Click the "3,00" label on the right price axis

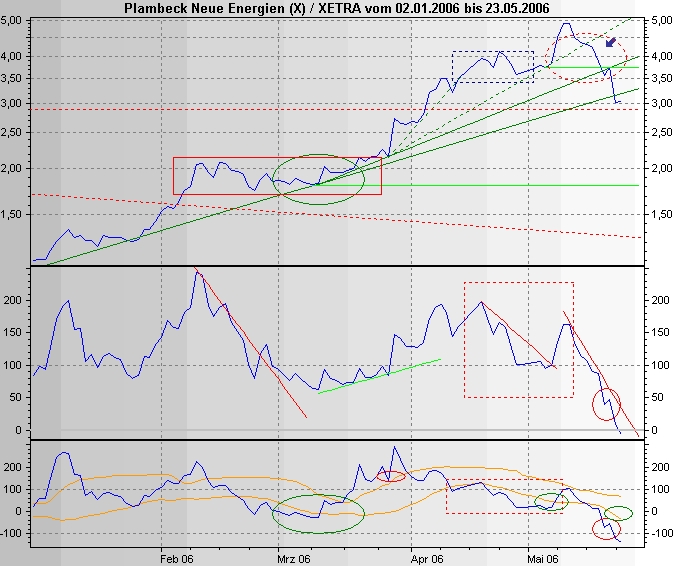click(x=662, y=103)
